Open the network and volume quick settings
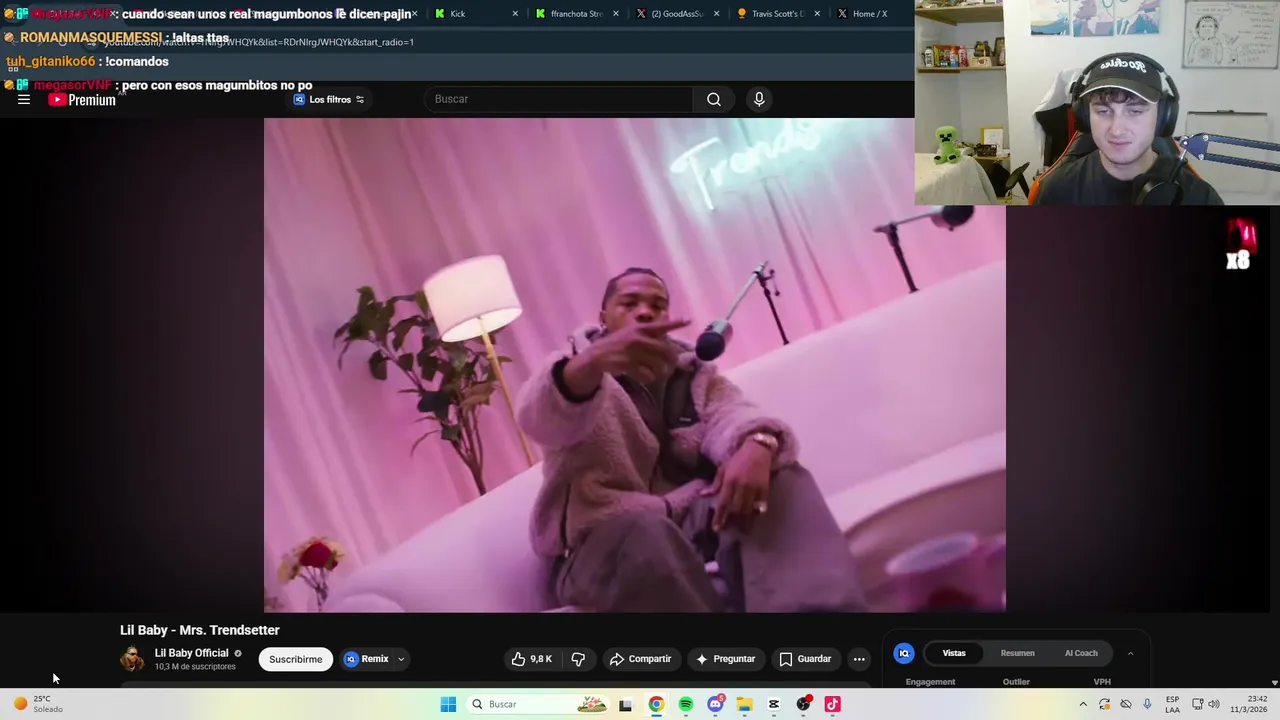 click(1205, 704)
